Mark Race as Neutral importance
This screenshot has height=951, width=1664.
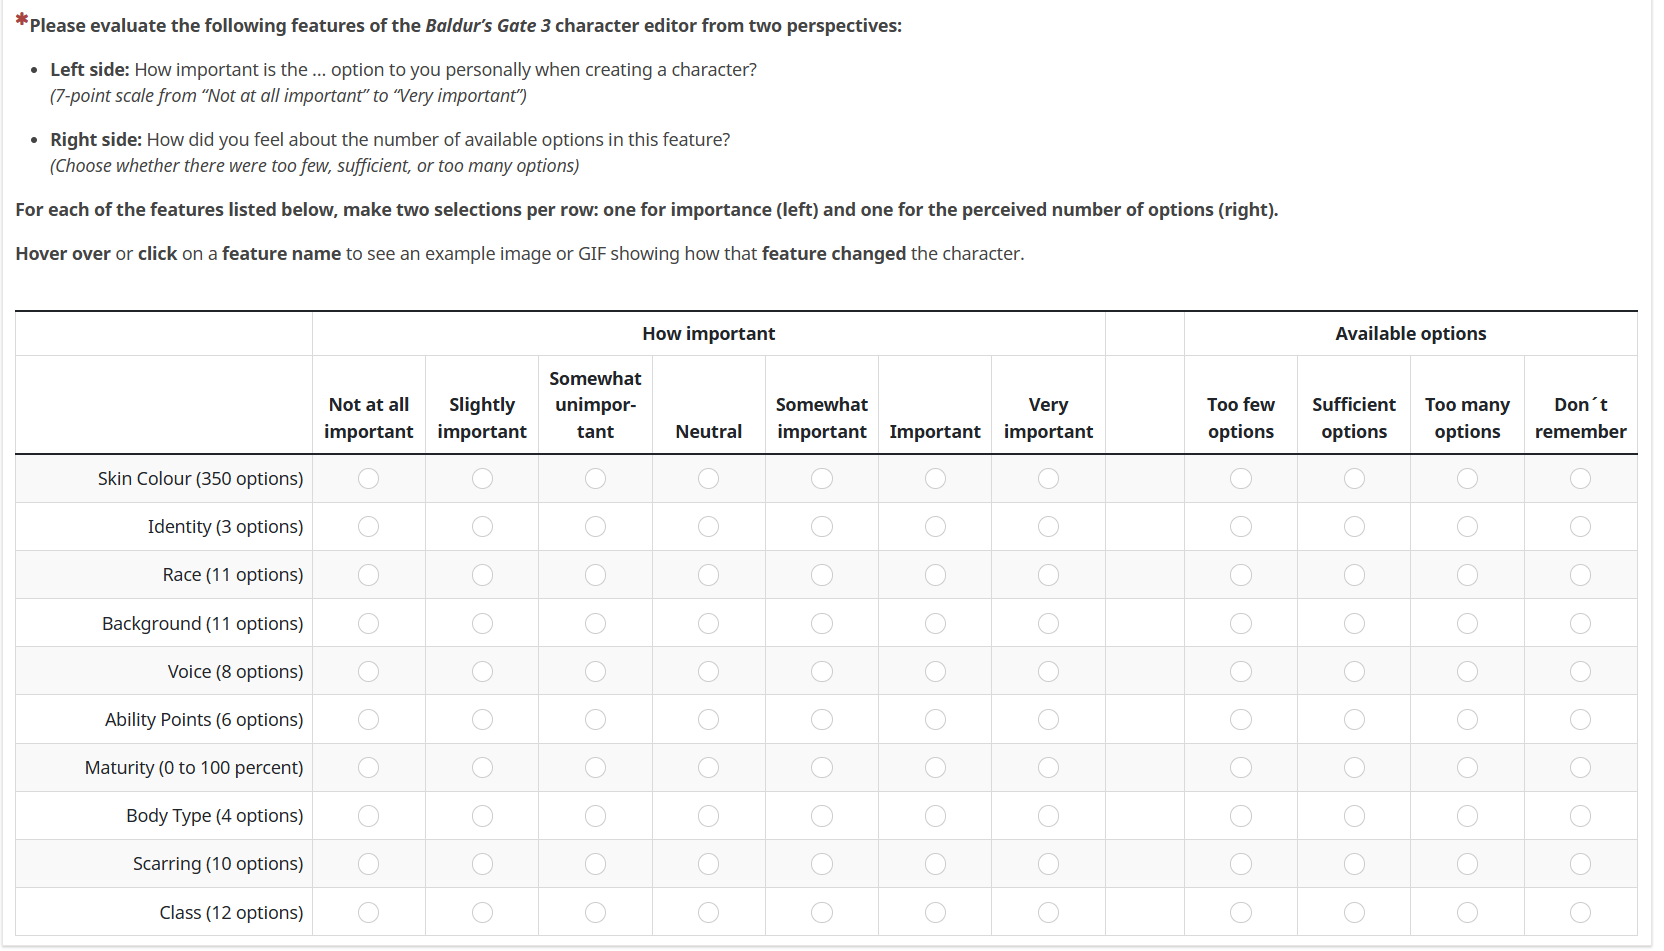(x=708, y=575)
